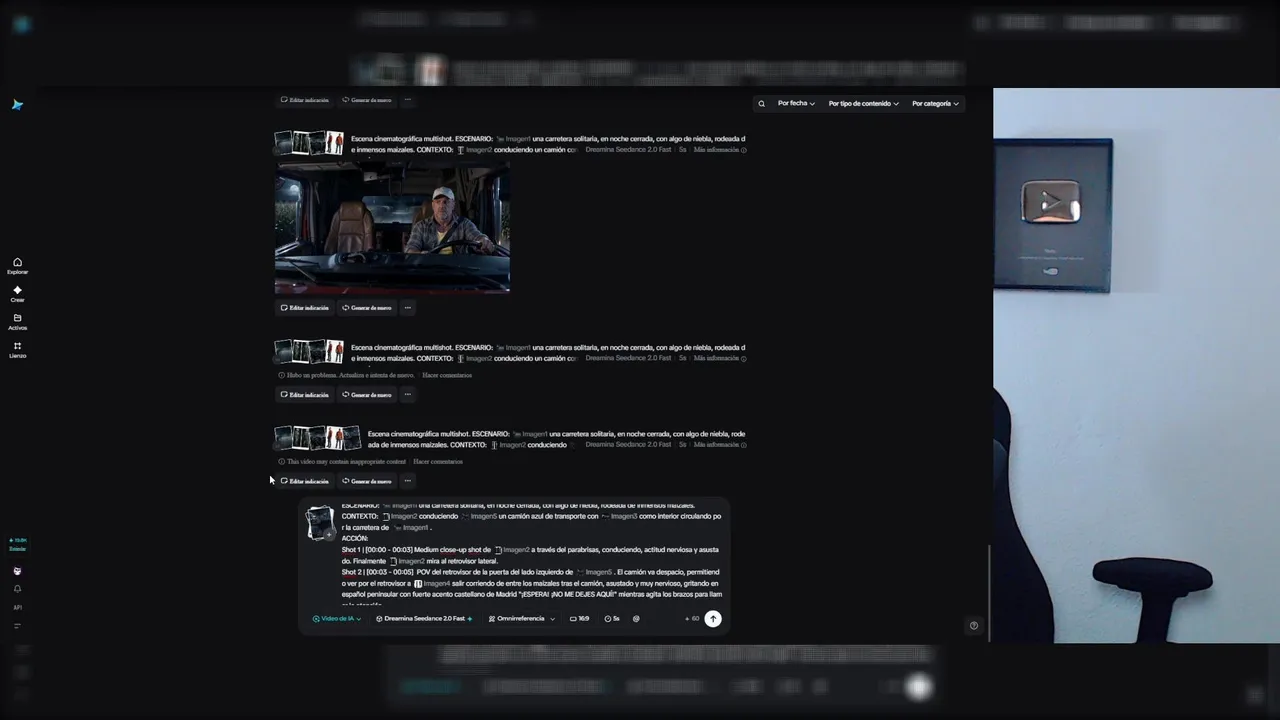Image resolution: width=1280 pixels, height=720 pixels.
Task: Open reference thumbnails of the failed generation prompt
Action: (x=309, y=352)
